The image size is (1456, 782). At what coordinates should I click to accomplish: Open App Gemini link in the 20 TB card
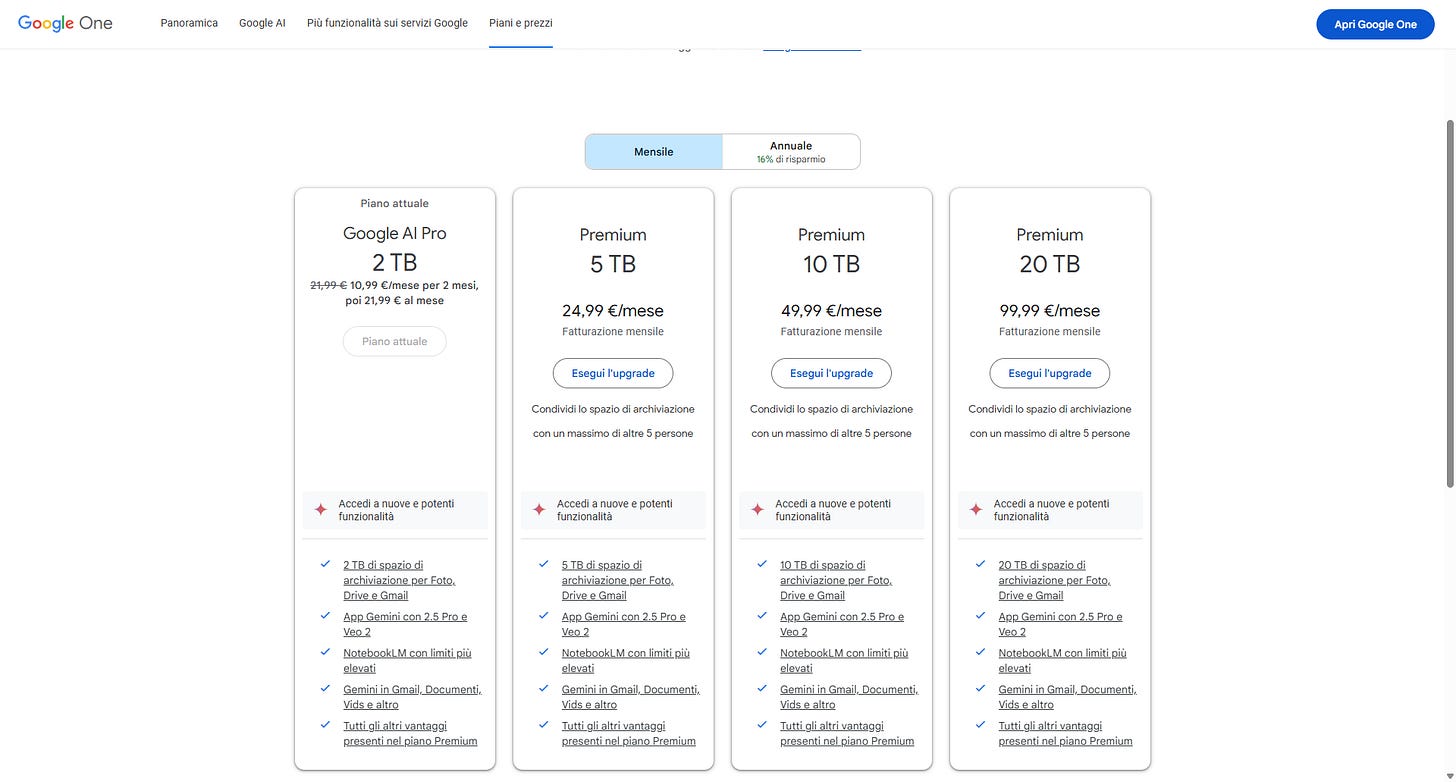pos(1060,624)
